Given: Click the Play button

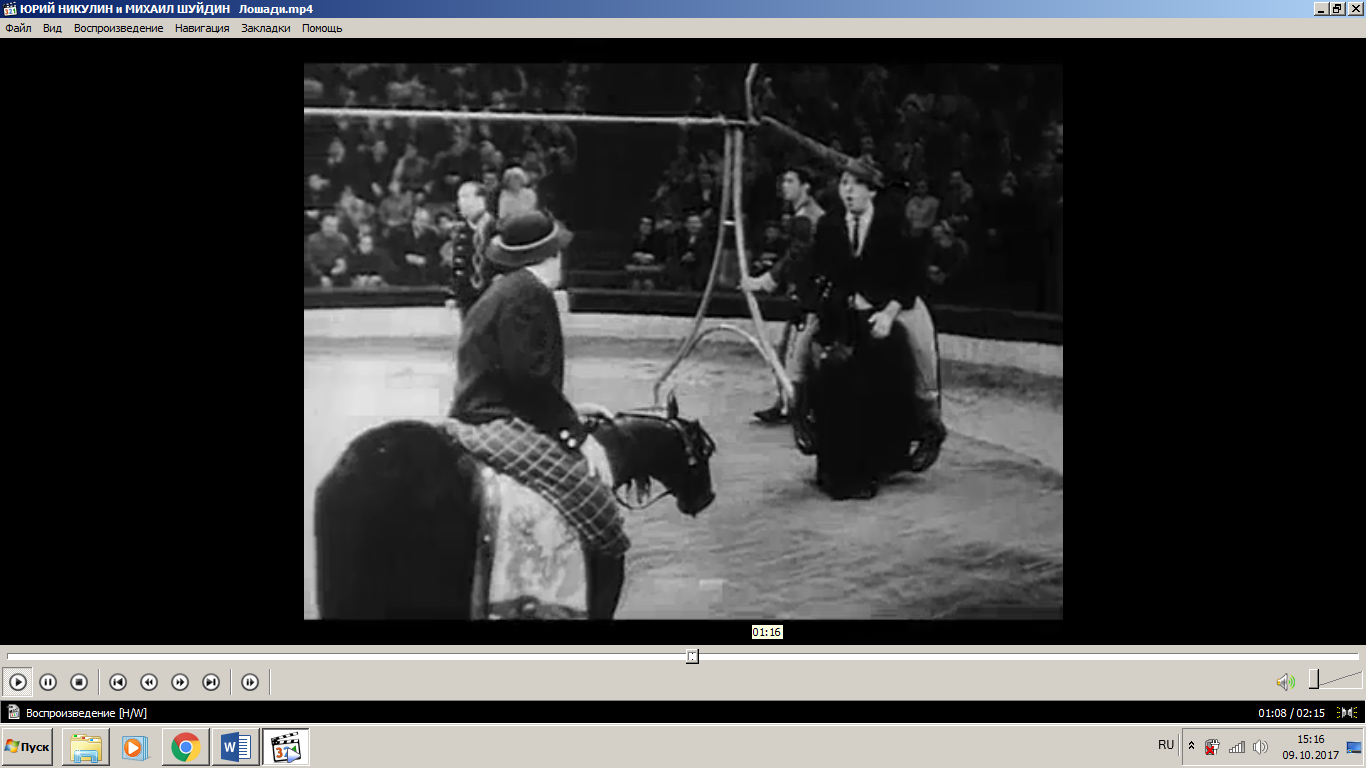Looking at the screenshot, I should coord(18,682).
